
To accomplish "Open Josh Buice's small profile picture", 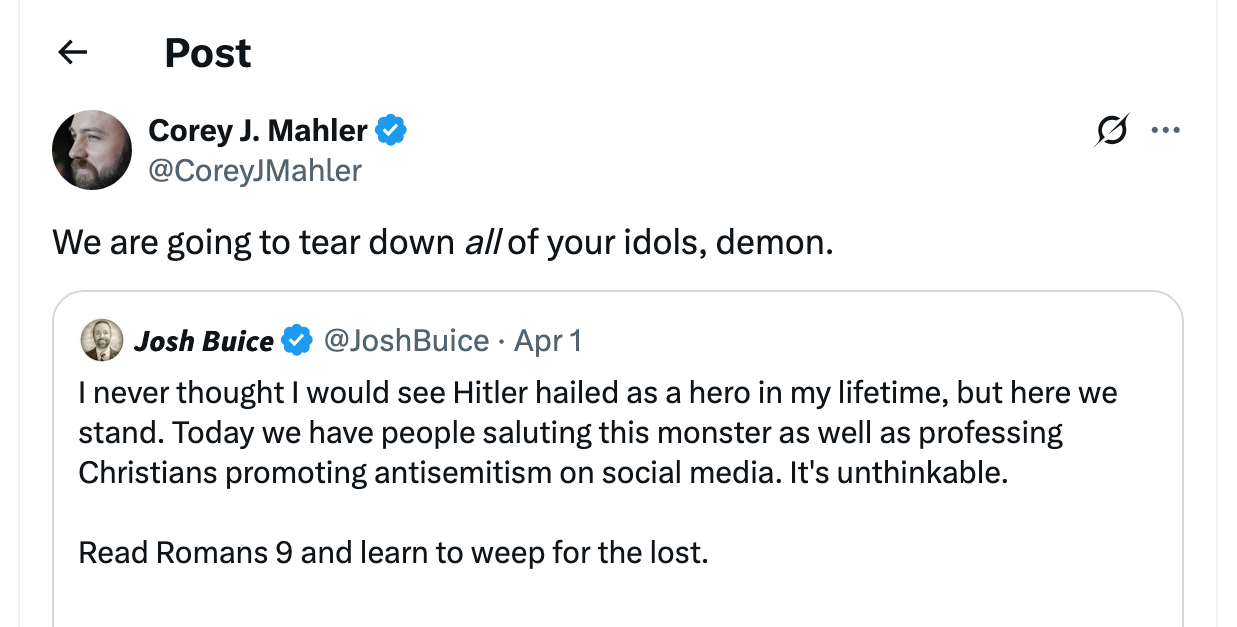I will [x=101, y=340].
